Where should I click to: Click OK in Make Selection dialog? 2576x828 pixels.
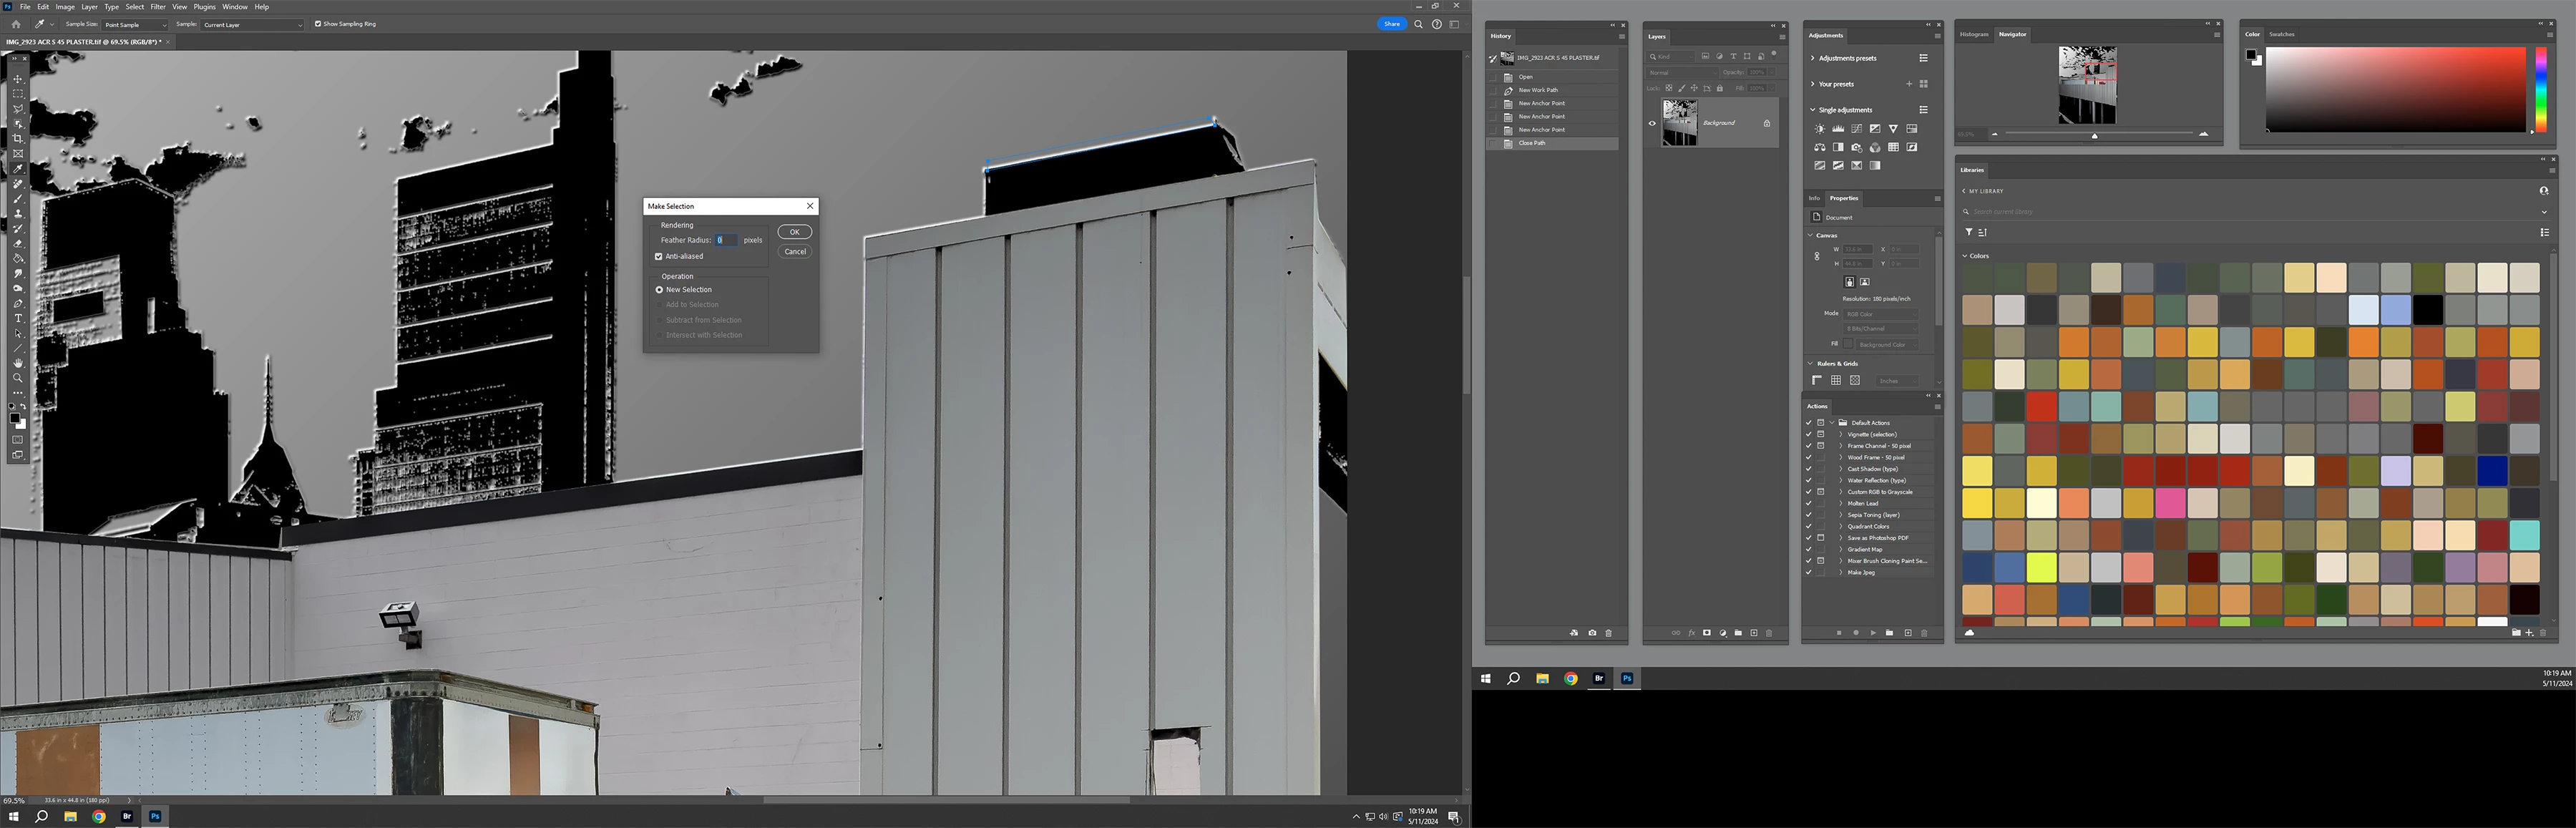pos(794,232)
